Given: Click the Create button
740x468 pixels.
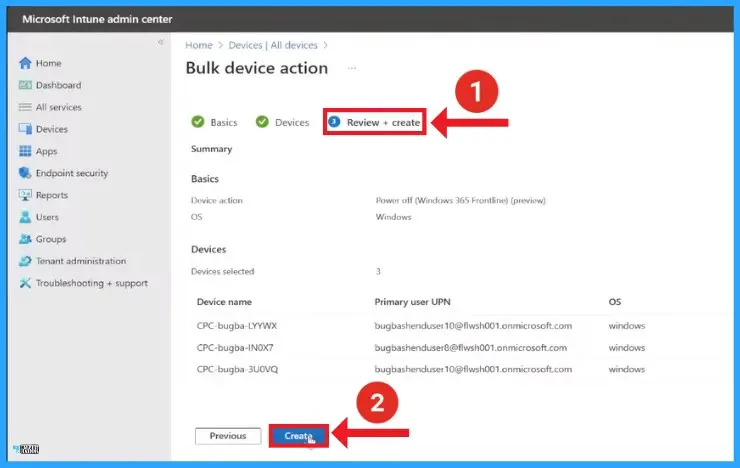Looking at the screenshot, I should click(x=299, y=436).
